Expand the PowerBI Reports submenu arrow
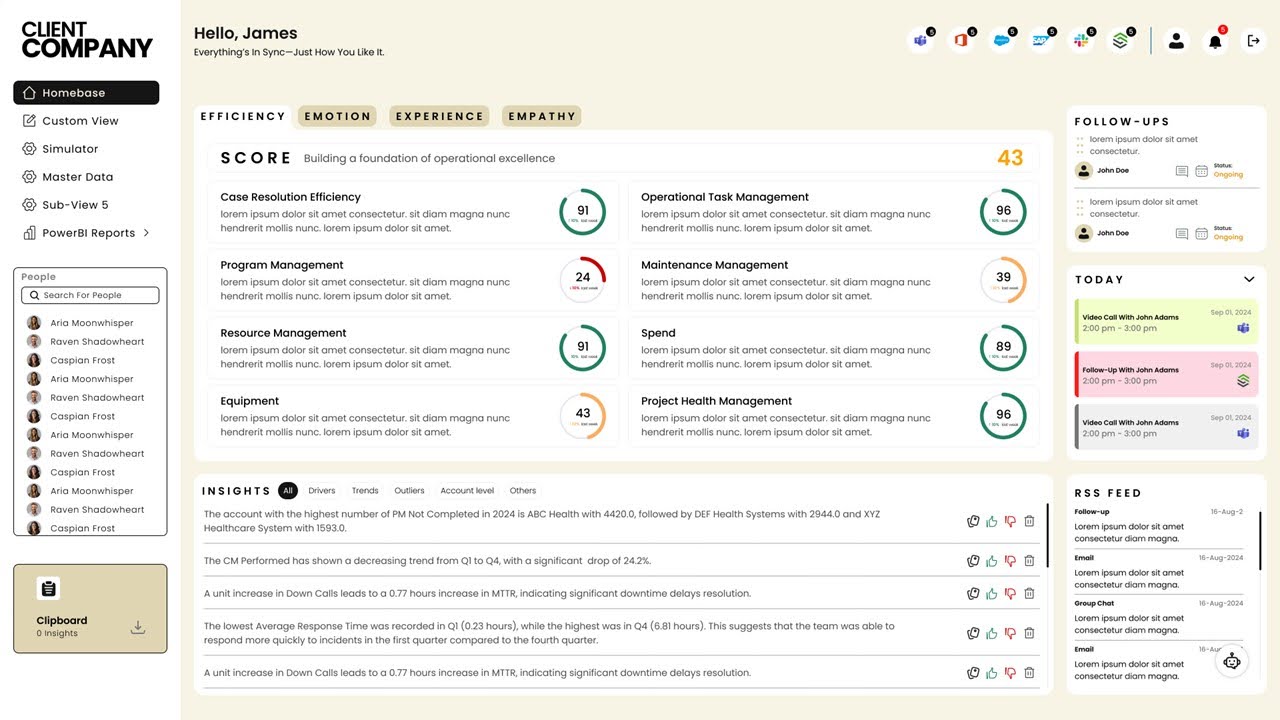 (x=147, y=233)
